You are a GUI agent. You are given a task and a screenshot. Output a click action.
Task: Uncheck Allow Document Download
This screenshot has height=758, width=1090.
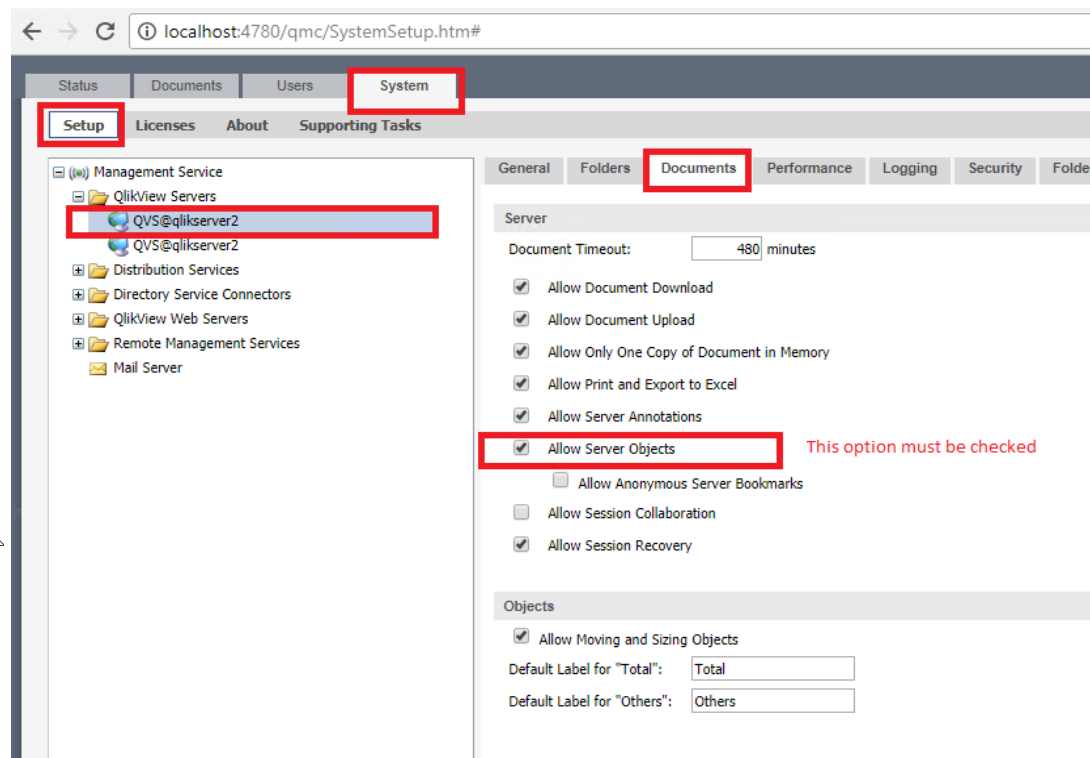click(521, 286)
